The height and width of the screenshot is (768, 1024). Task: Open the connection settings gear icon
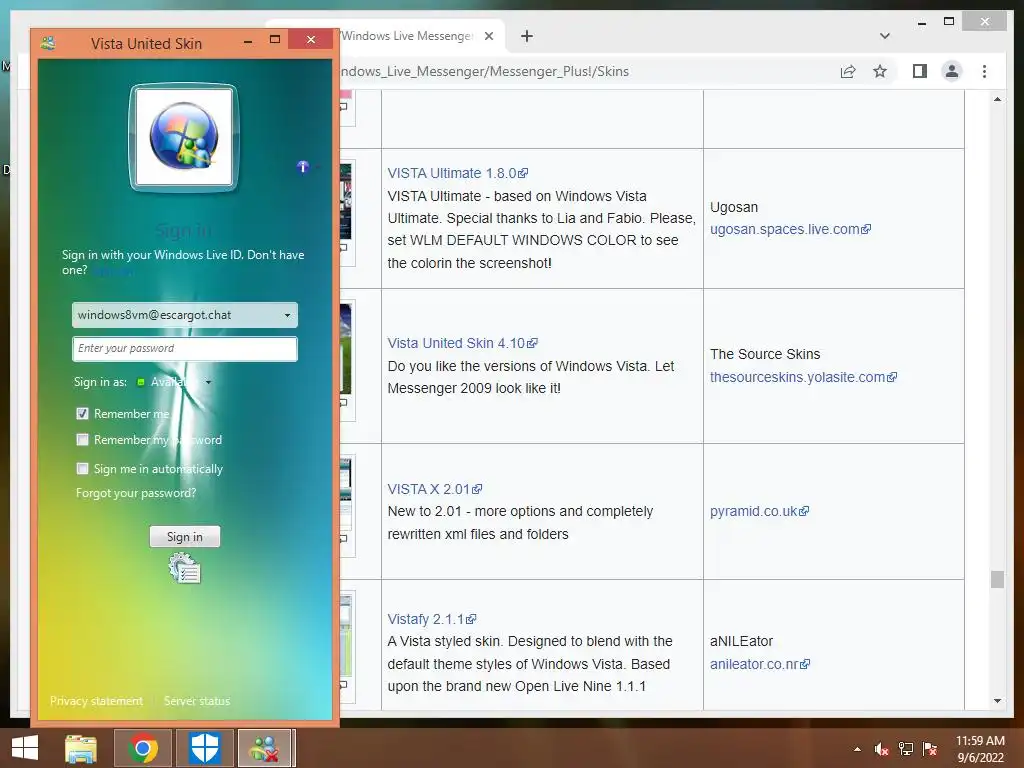185,568
